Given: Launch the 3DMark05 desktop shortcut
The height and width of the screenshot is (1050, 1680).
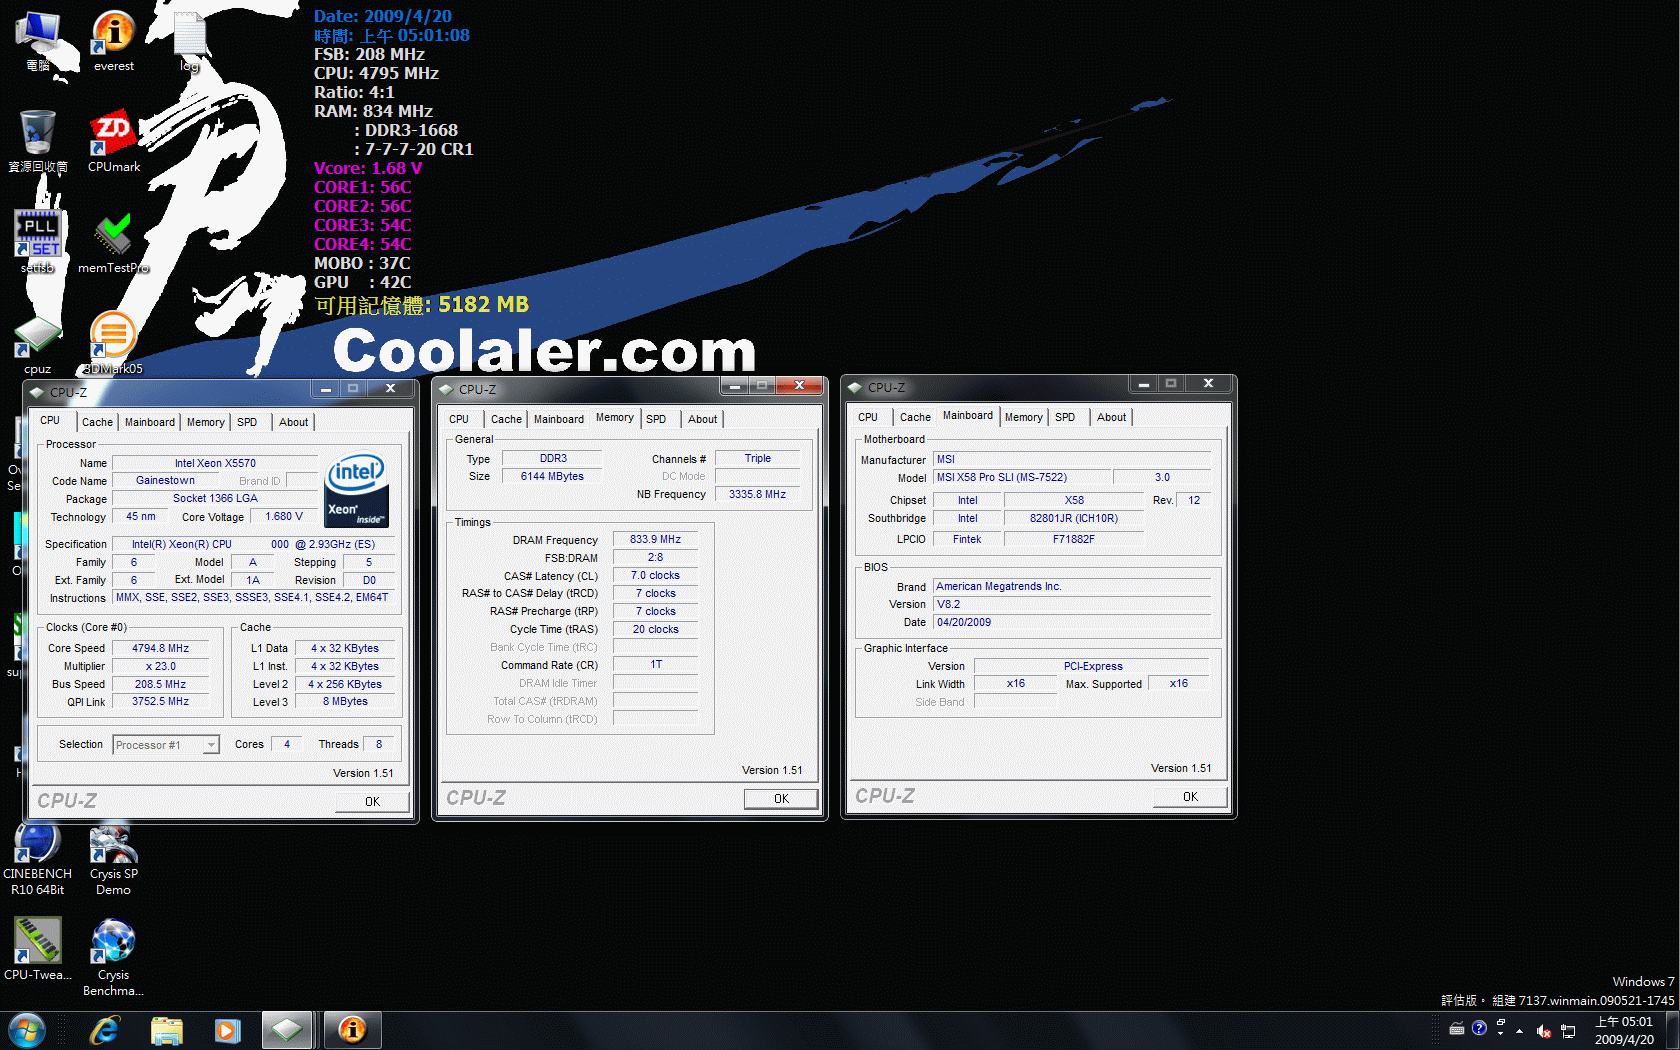Looking at the screenshot, I should pyautogui.click(x=113, y=342).
